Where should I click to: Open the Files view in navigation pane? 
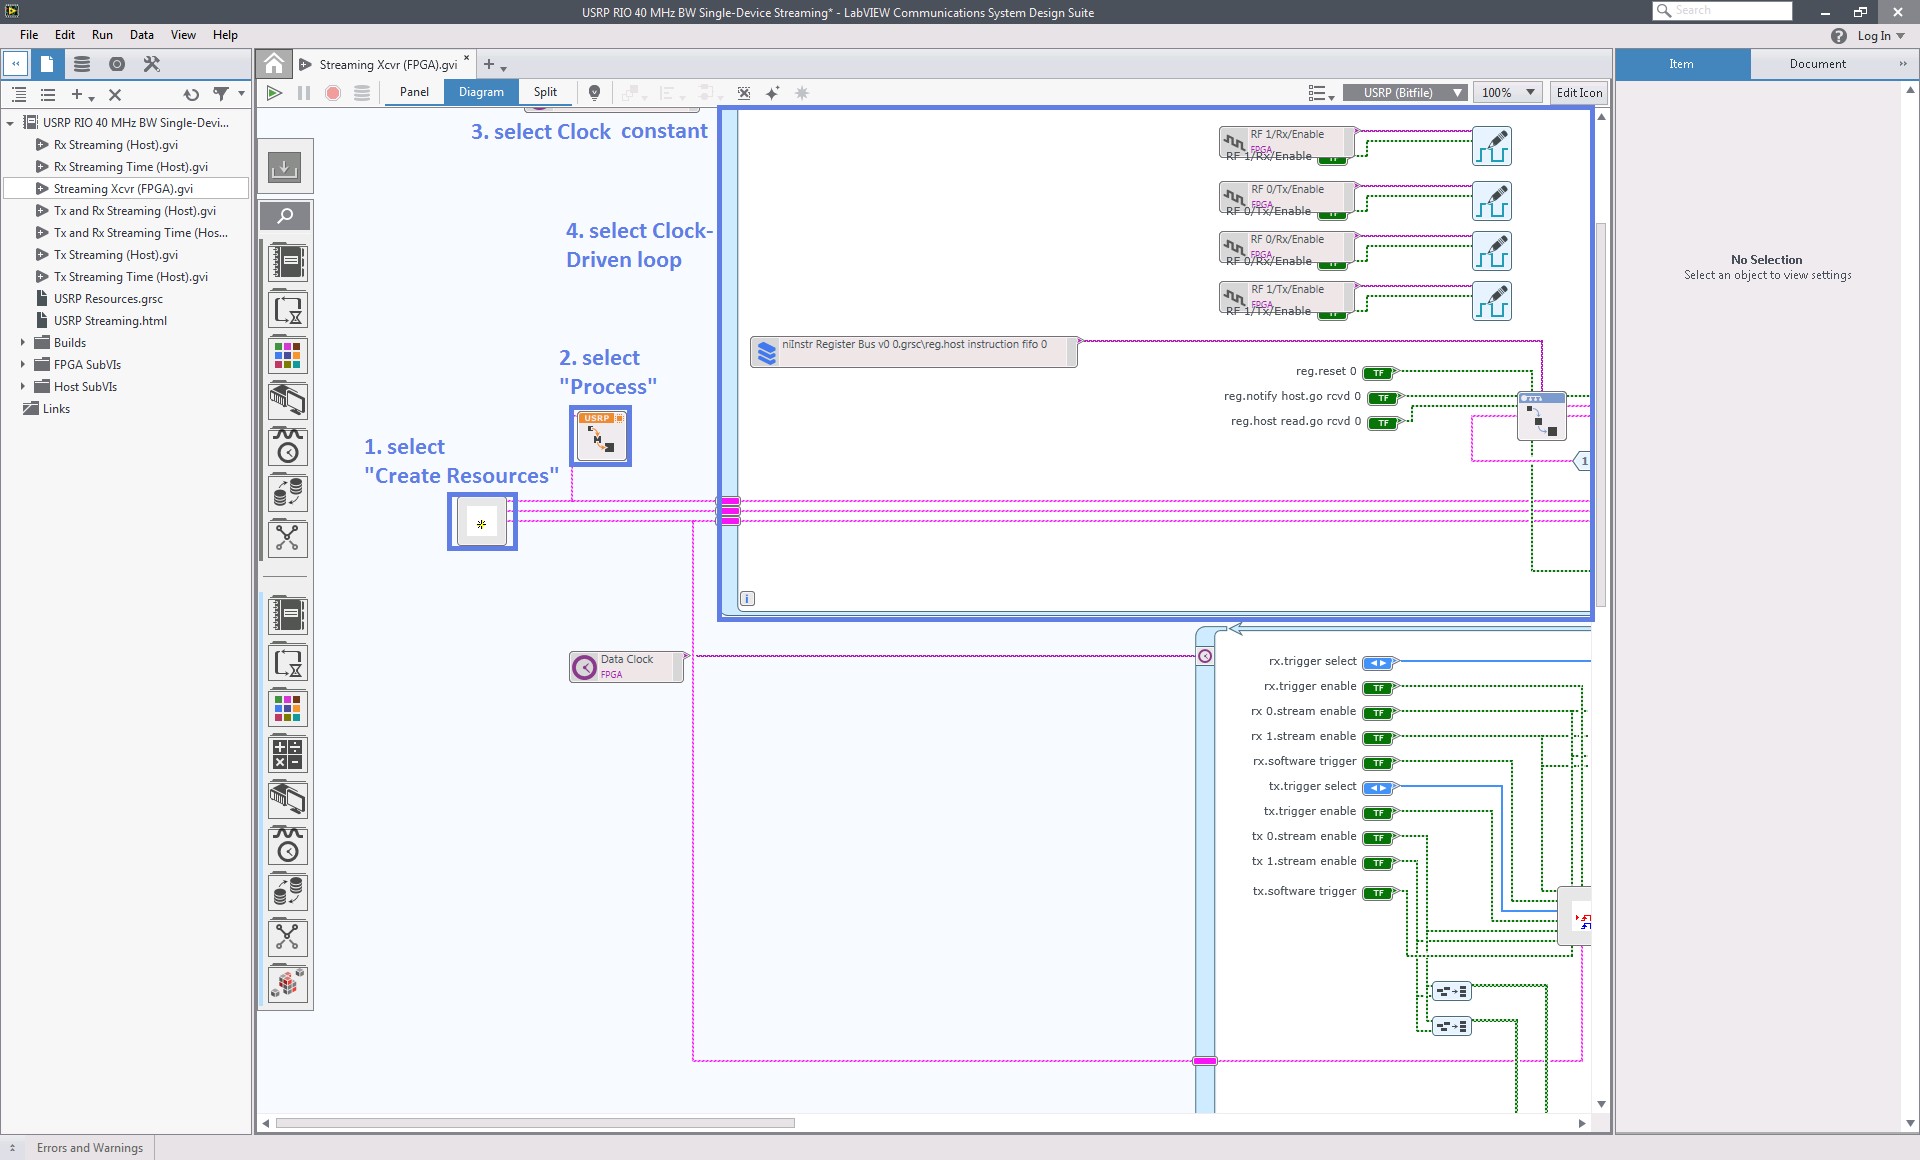point(47,64)
